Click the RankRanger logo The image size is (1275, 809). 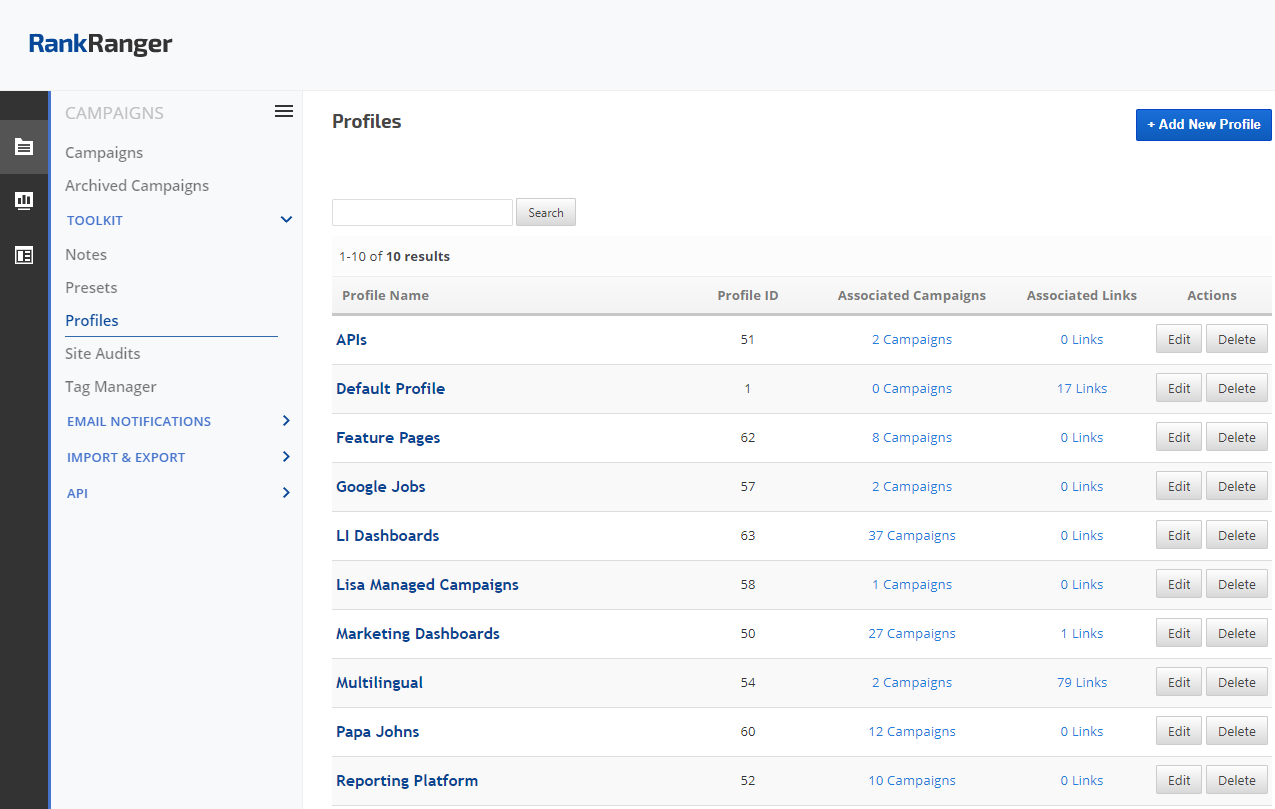click(100, 44)
